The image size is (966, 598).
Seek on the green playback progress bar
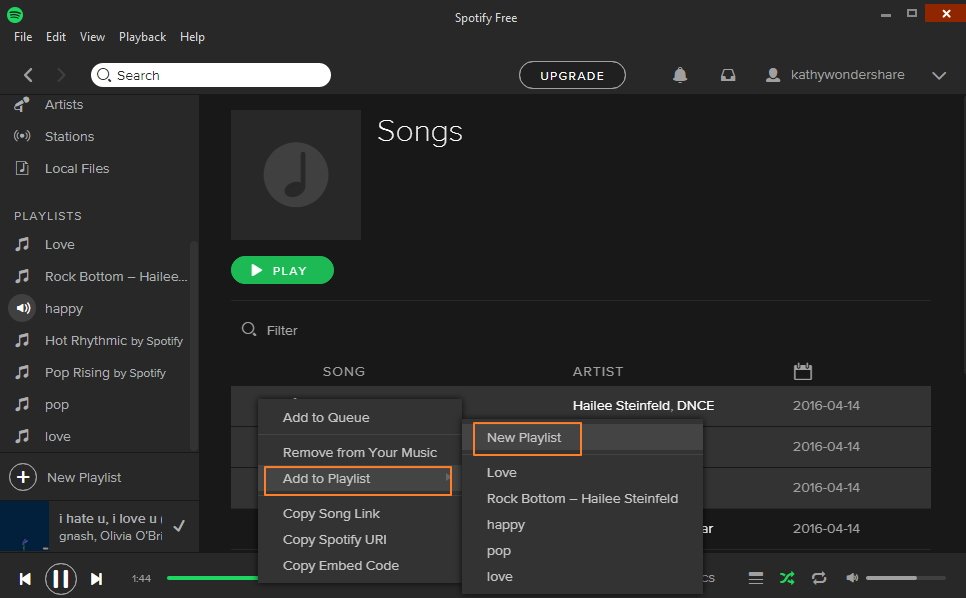pyautogui.click(x=213, y=578)
